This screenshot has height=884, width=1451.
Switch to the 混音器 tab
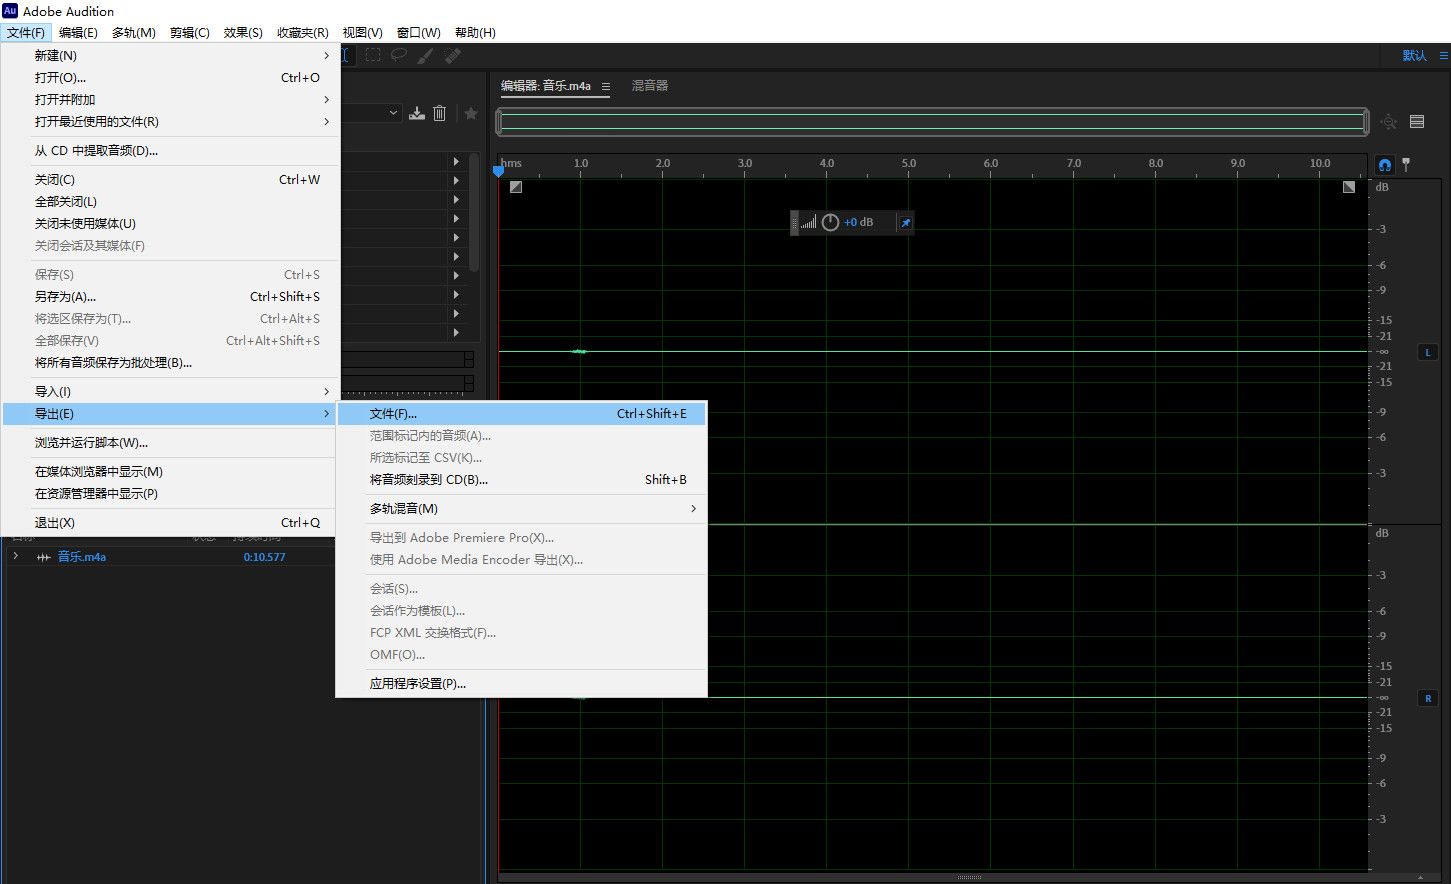click(650, 86)
